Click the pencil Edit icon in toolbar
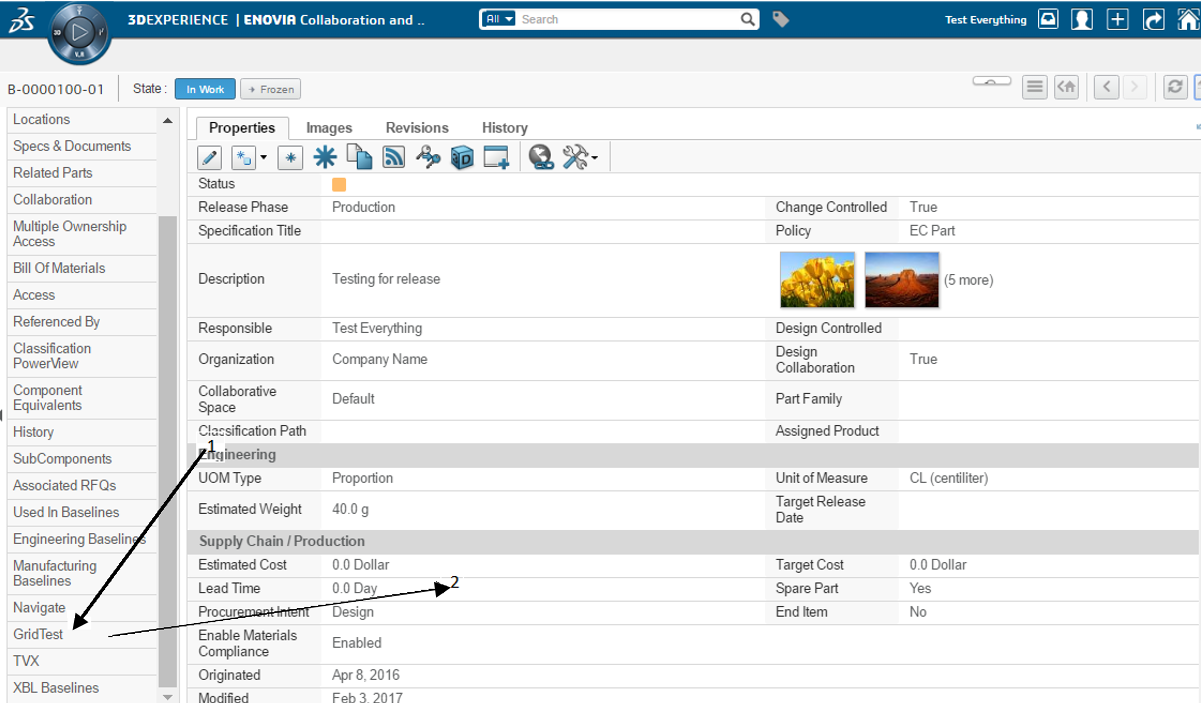Viewport: 1201px width, 703px height. coord(210,158)
